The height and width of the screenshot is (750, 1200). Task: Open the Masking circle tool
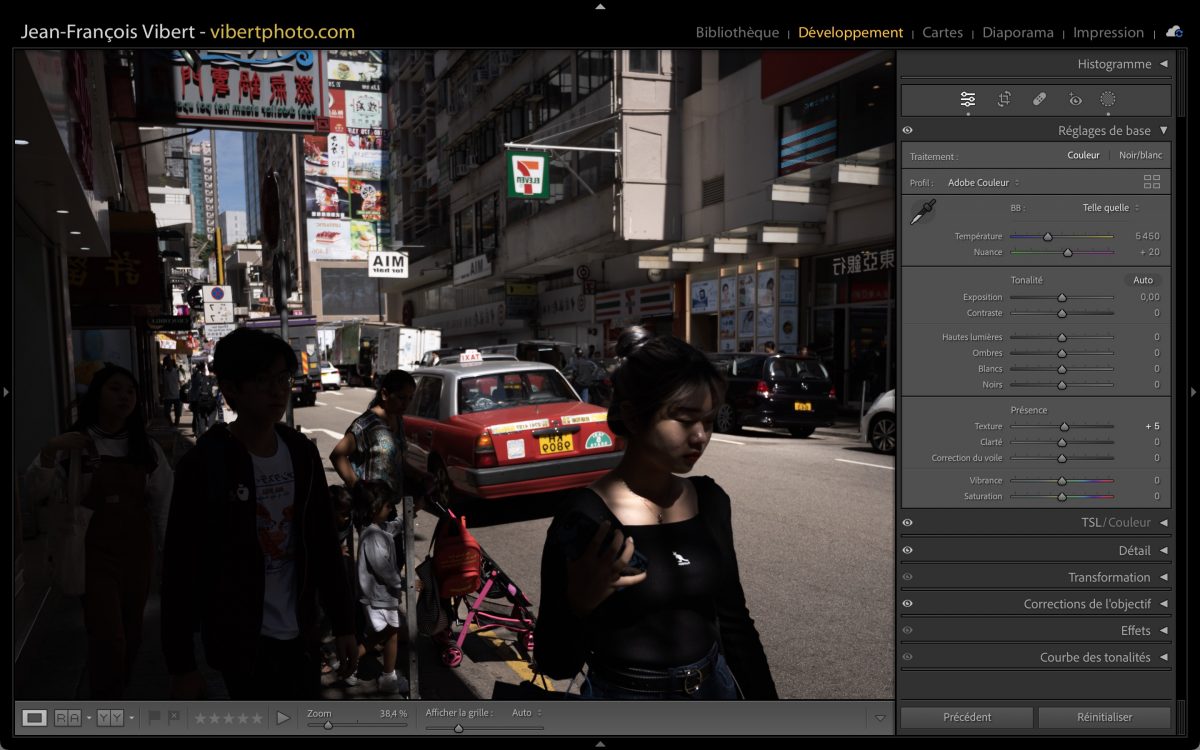click(1108, 99)
